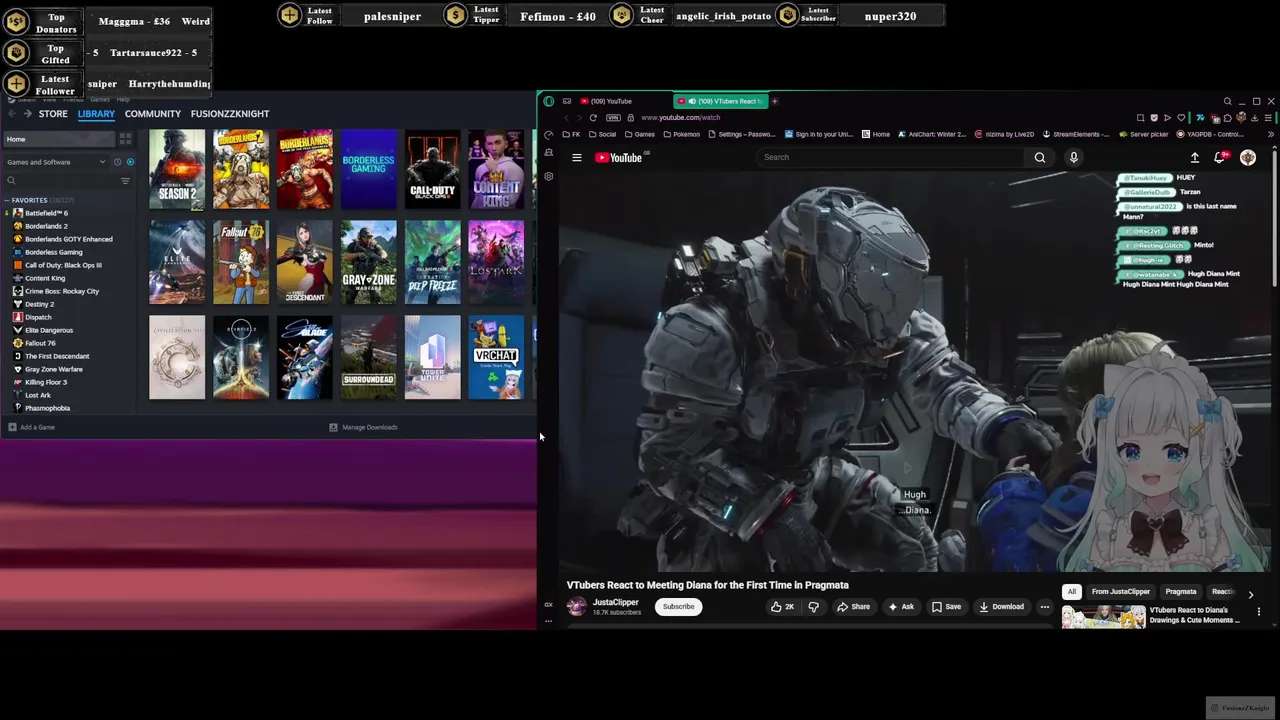Select Borderlands GOTY Enhanced in list
1280x720 pixels.
[69, 239]
